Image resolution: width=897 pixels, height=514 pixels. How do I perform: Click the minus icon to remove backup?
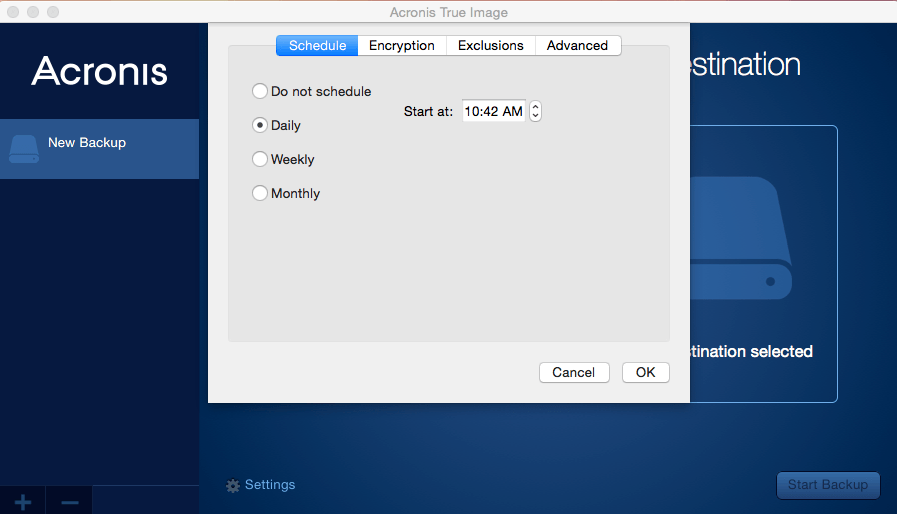pyautogui.click(x=70, y=503)
